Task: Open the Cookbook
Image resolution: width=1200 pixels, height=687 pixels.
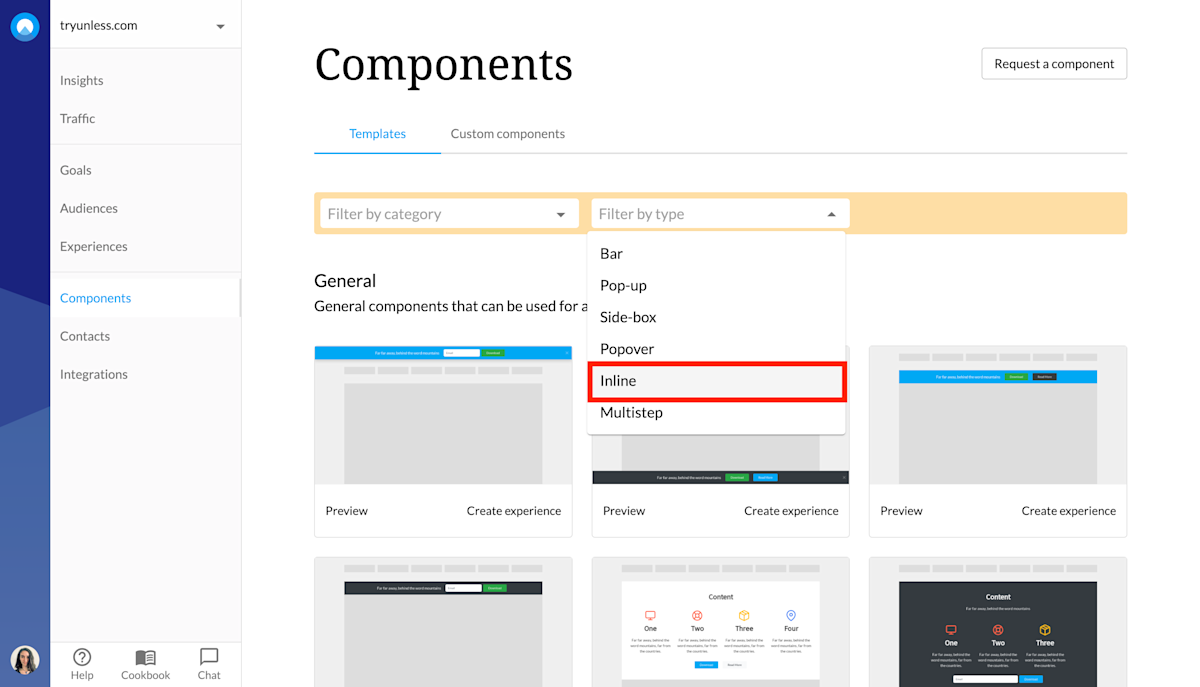Action: 145,663
